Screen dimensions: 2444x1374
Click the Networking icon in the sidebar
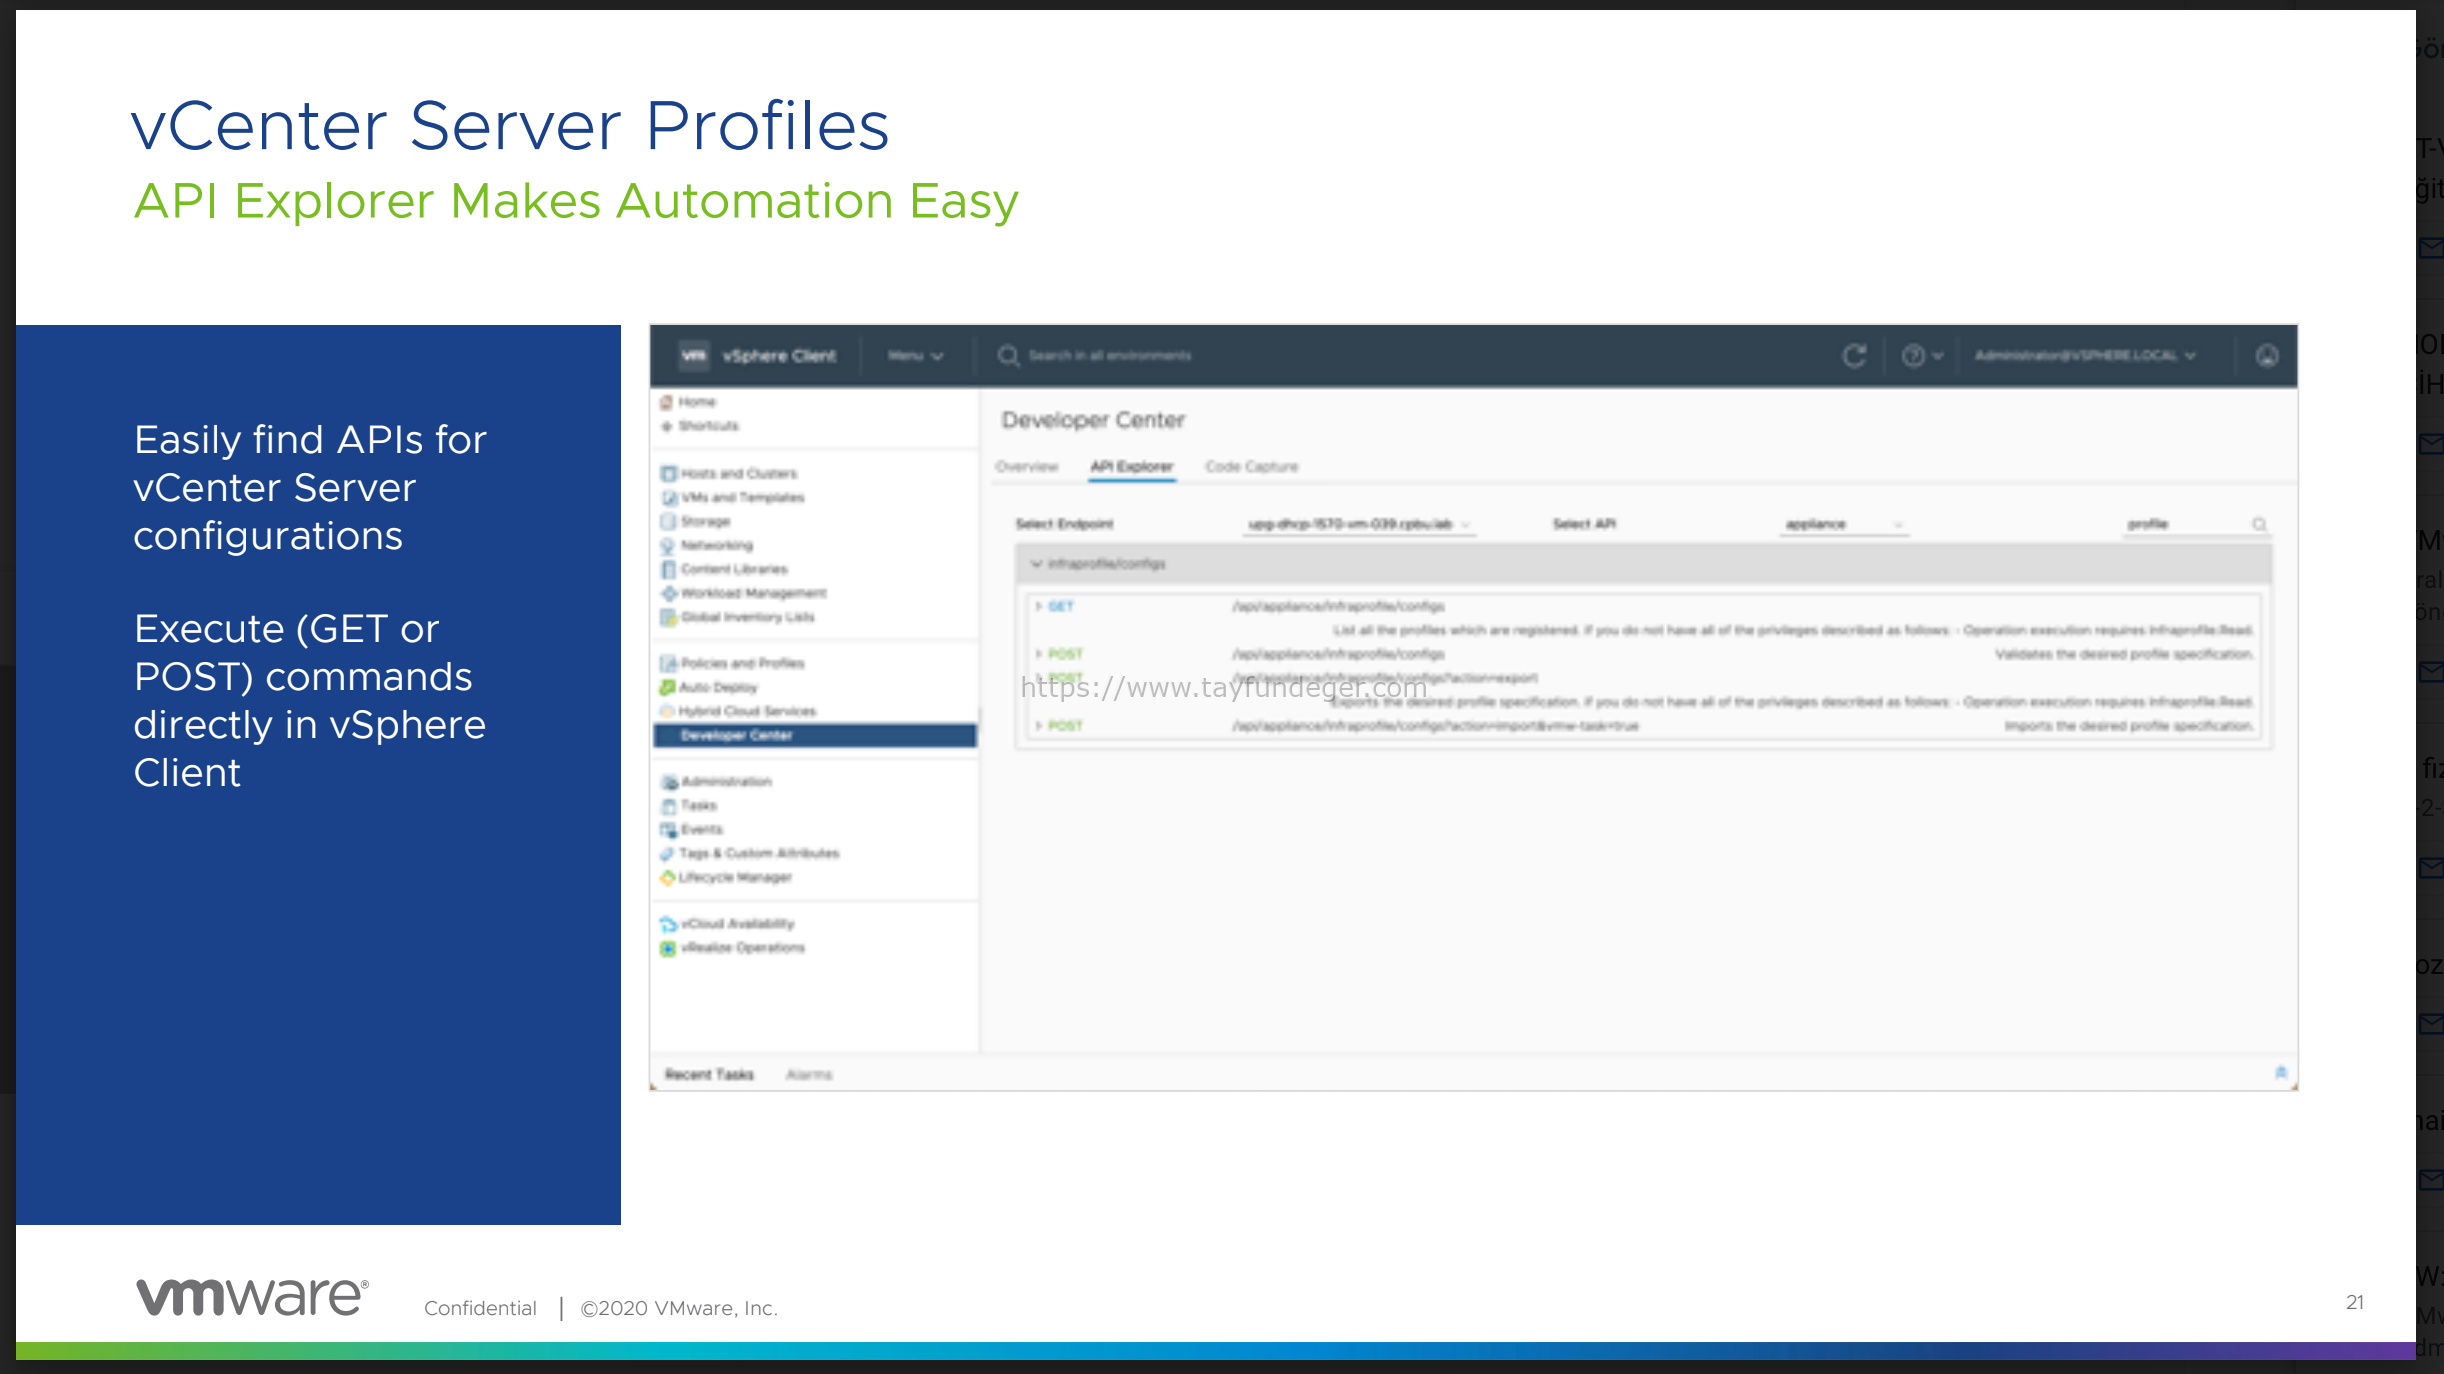(668, 546)
